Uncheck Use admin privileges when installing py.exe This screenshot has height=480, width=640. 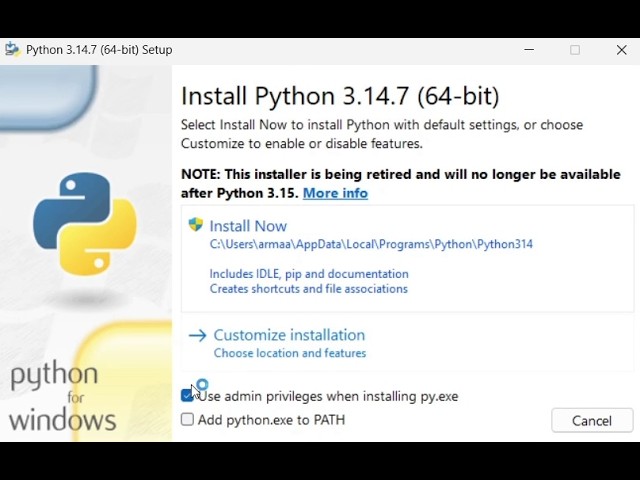[x=187, y=395]
